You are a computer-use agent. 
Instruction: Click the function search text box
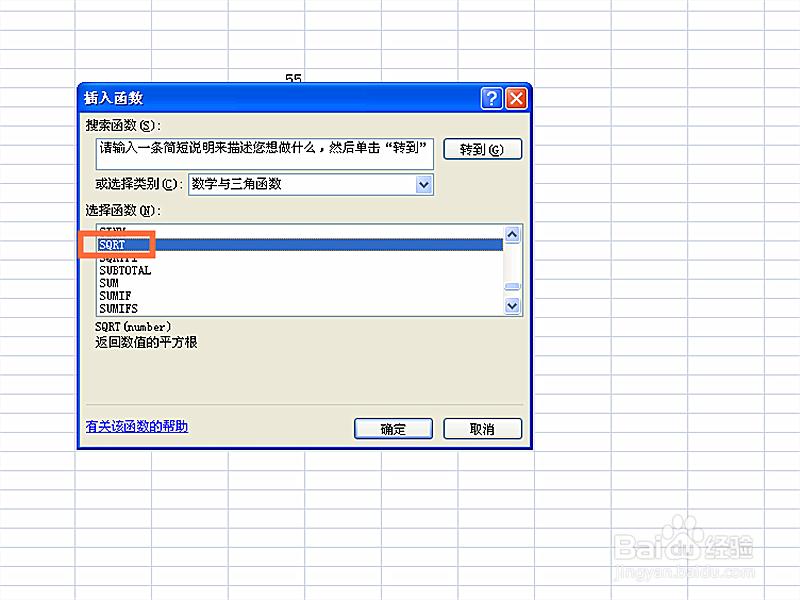coord(264,154)
